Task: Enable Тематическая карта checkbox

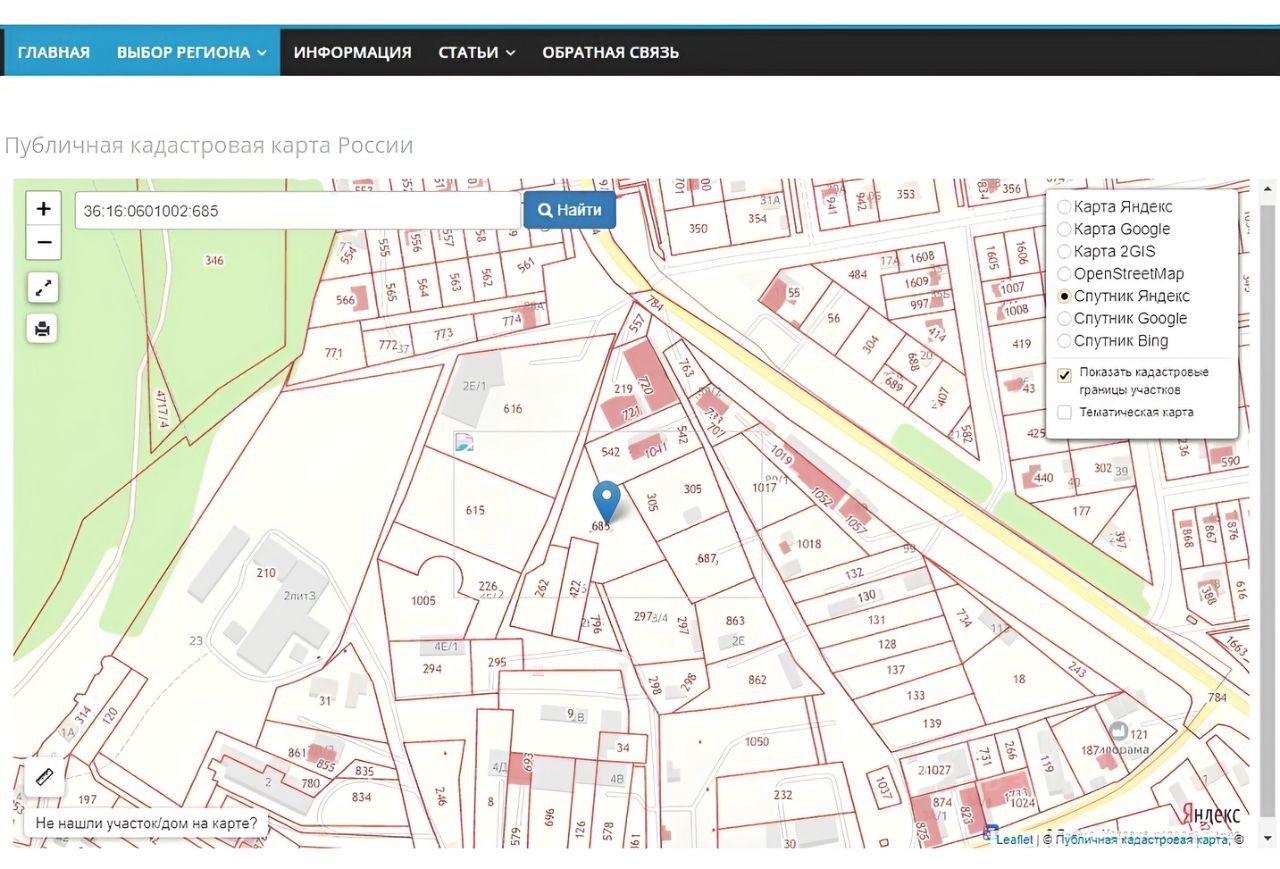Action: click(1064, 412)
